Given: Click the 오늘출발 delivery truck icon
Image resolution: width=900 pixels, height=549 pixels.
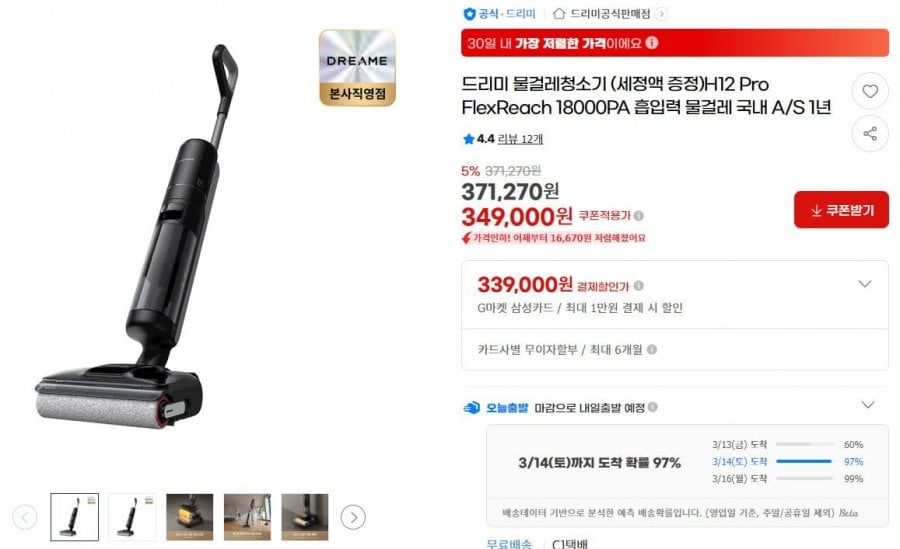Looking at the screenshot, I should 471,408.
